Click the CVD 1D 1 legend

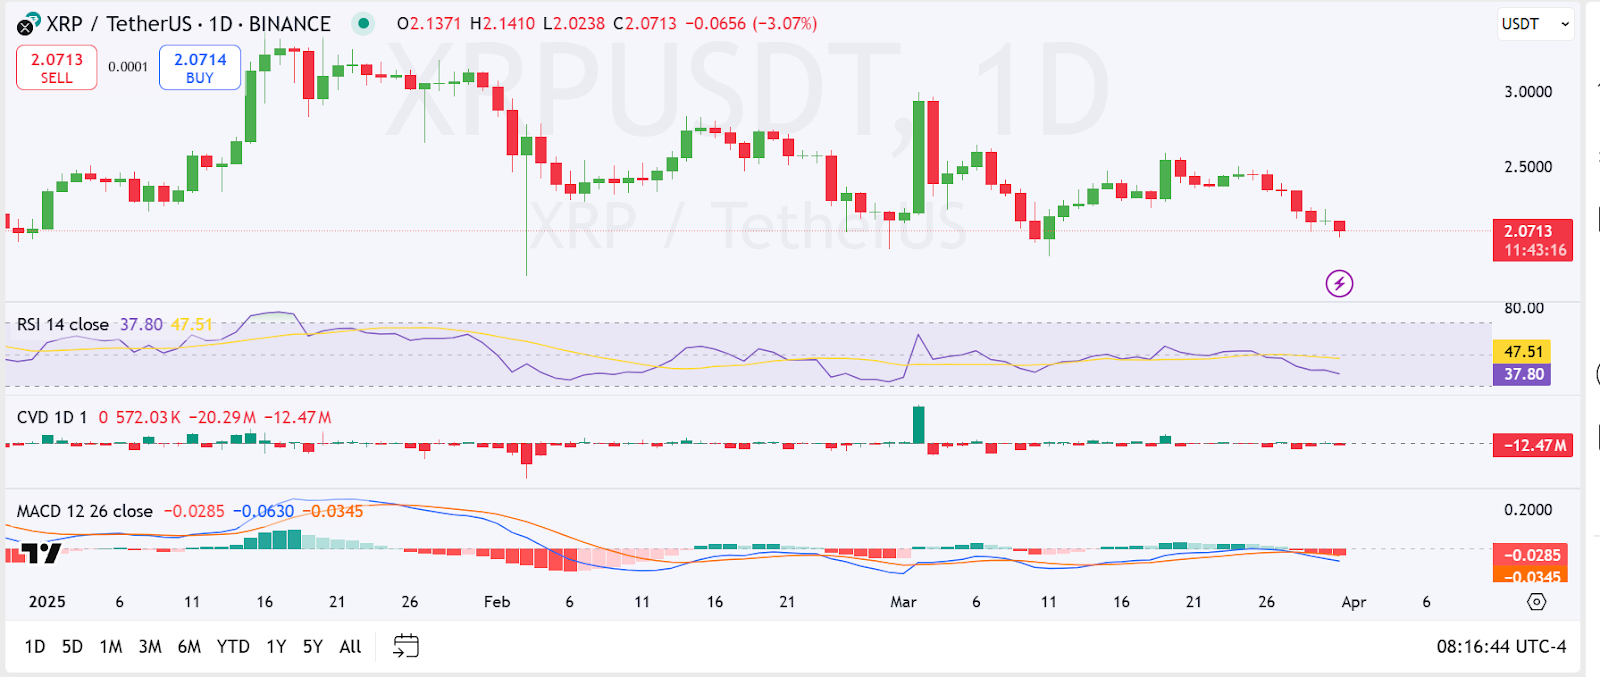(x=52, y=417)
